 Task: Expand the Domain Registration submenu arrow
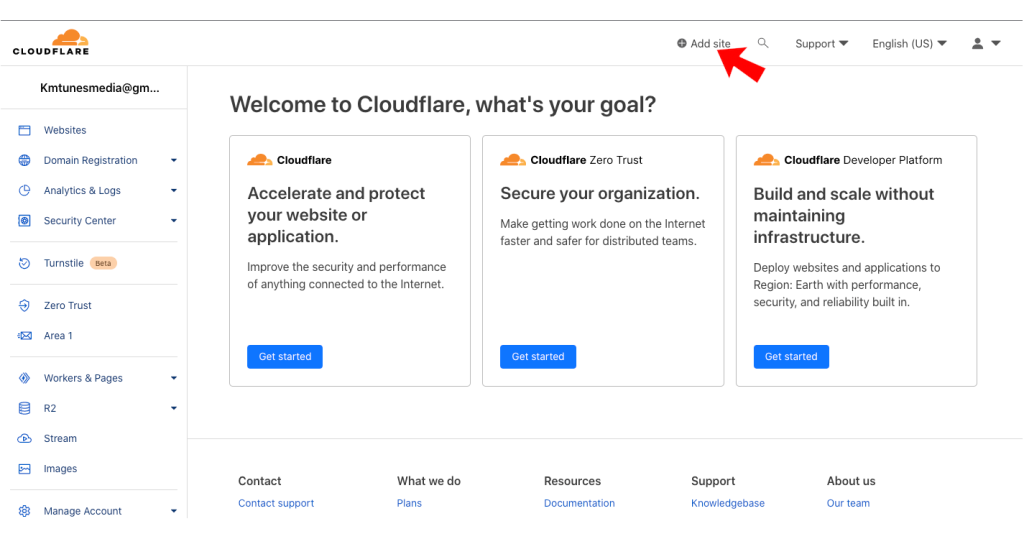[174, 160]
